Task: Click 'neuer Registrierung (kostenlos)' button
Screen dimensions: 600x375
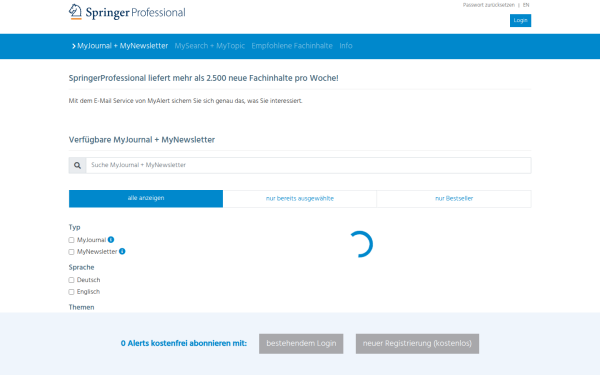Action: [417, 344]
